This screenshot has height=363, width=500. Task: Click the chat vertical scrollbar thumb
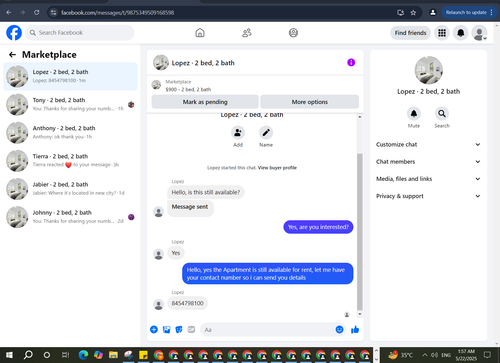click(360, 232)
